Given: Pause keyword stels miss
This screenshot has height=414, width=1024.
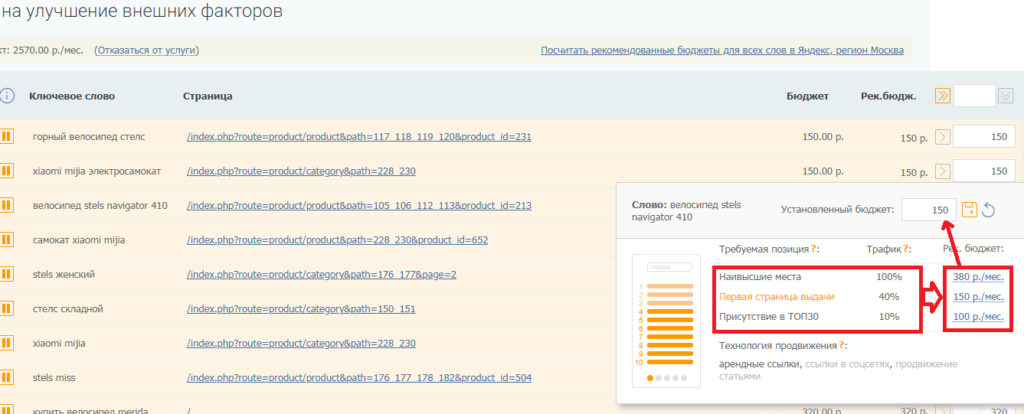Looking at the screenshot, I should click(6, 377).
